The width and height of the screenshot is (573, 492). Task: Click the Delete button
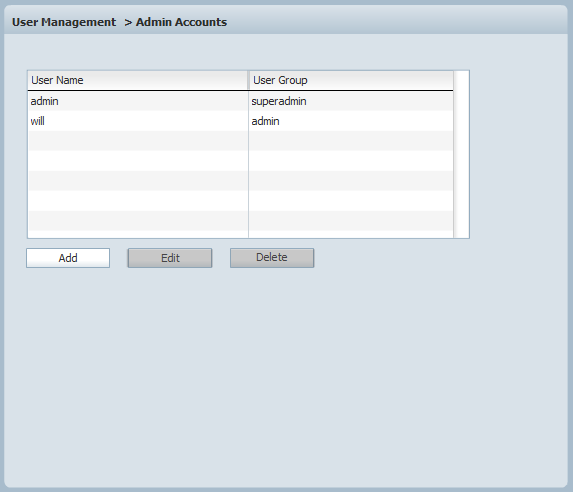[272, 258]
